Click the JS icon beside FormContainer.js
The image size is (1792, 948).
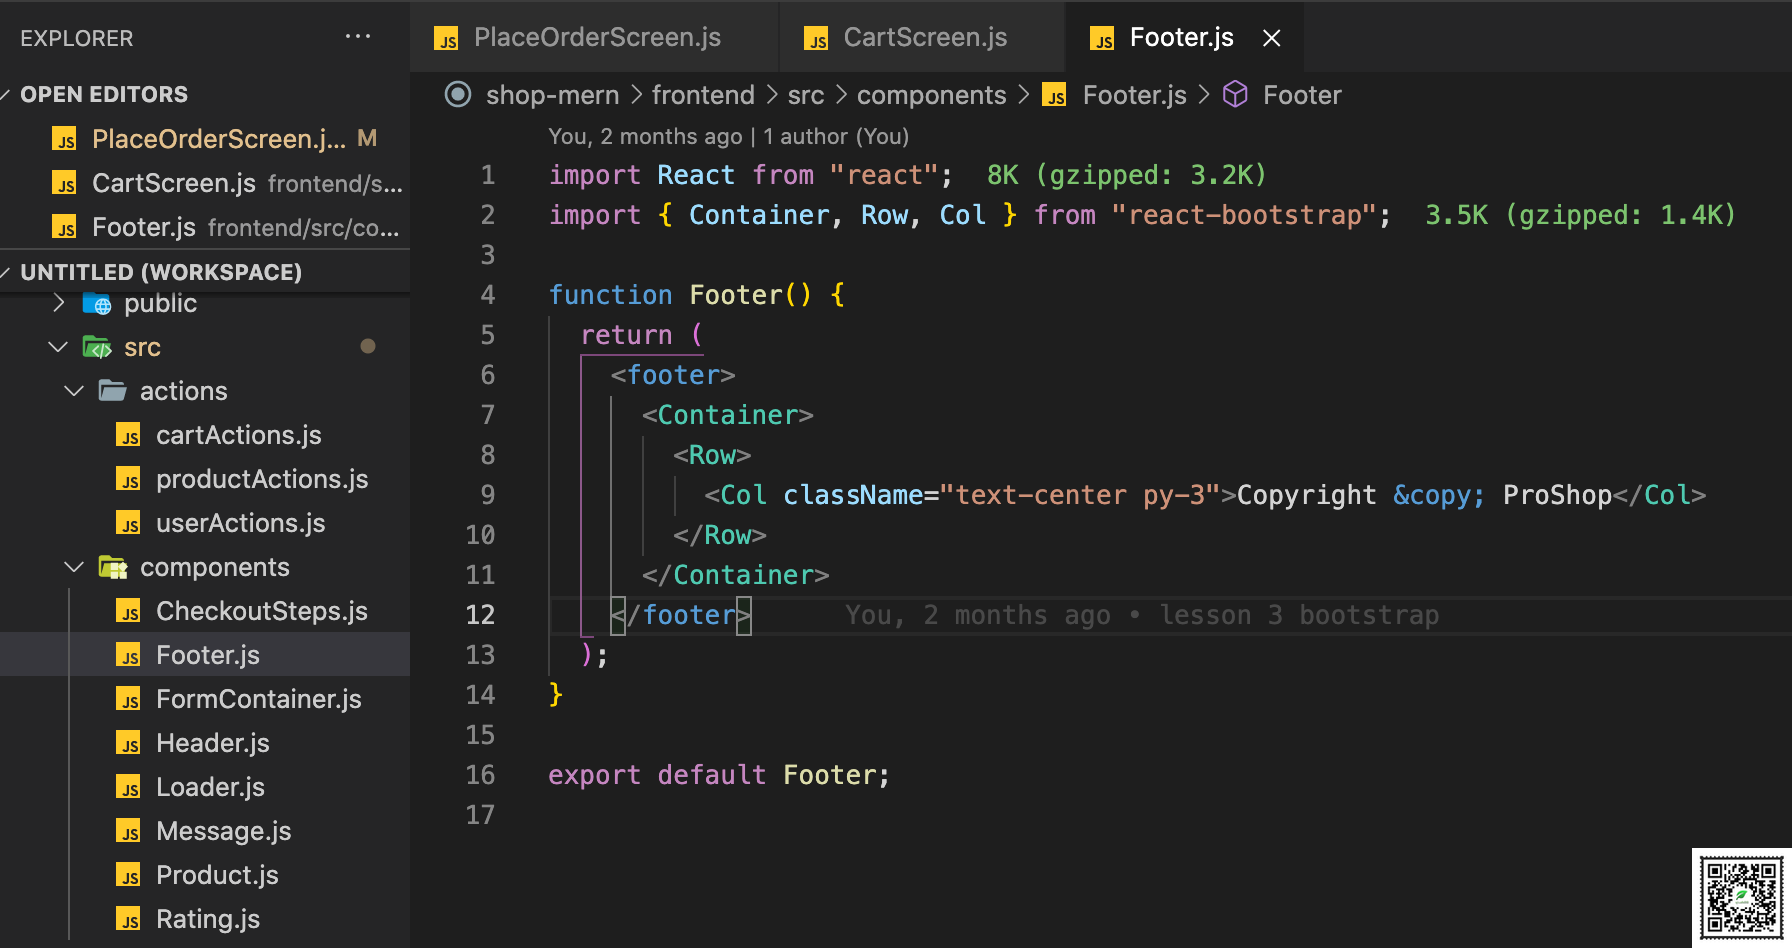[x=128, y=699]
